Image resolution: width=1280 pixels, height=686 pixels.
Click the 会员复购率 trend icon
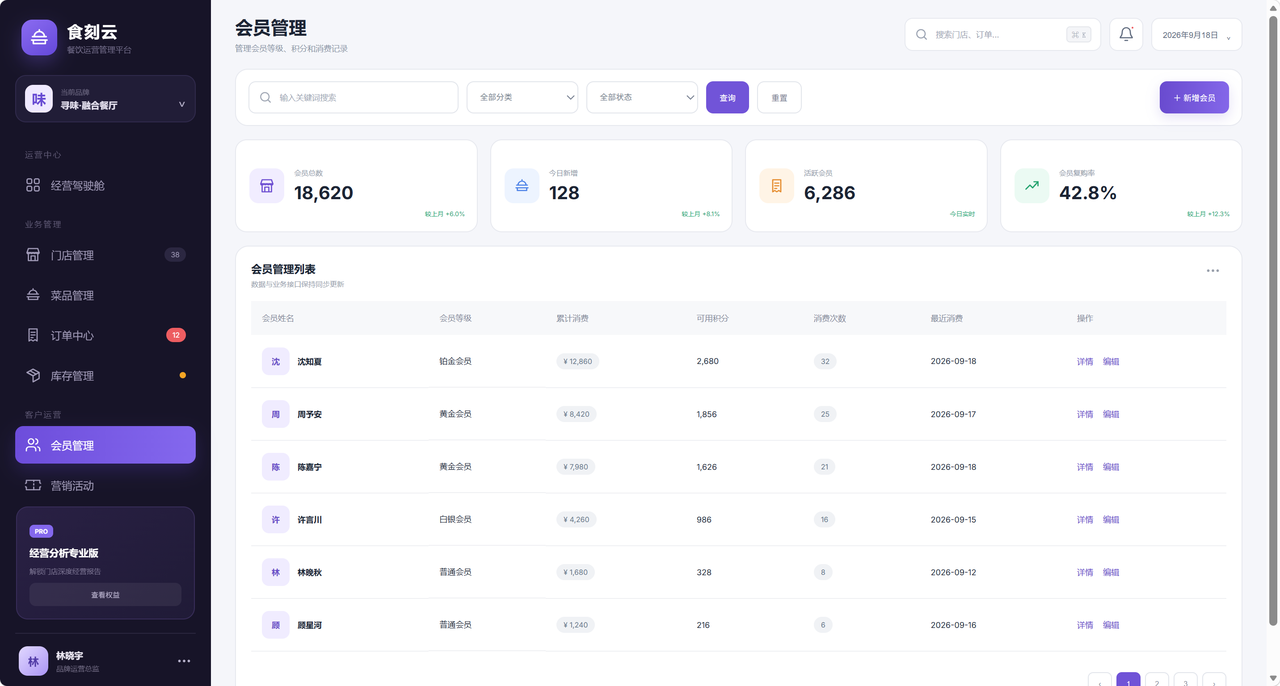tap(1032, 186)
